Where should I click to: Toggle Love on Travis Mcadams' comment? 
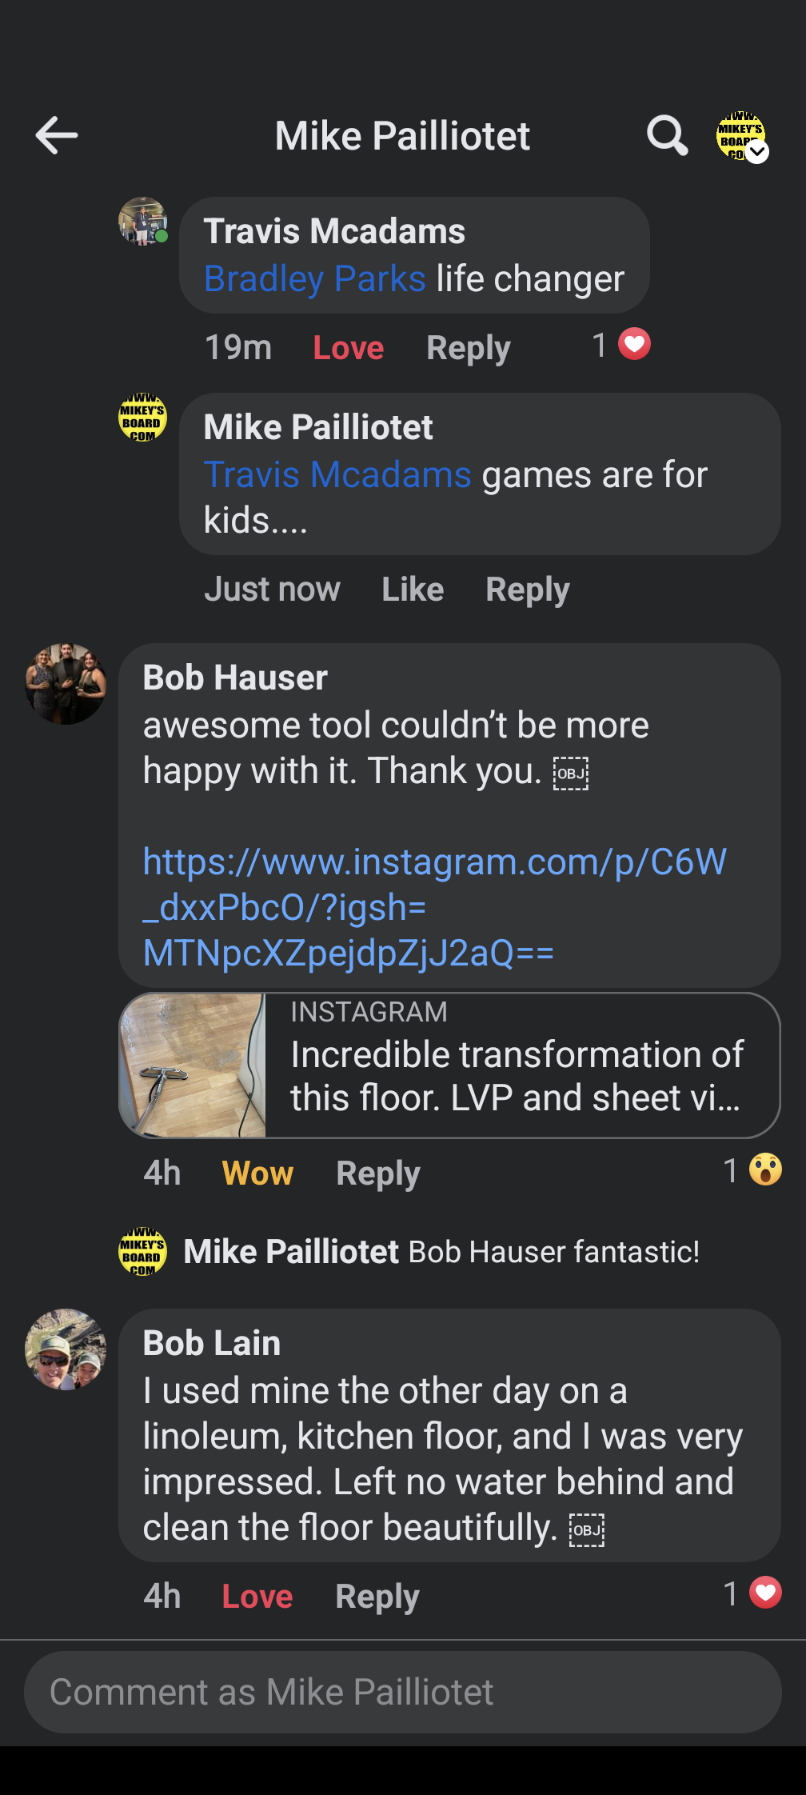[x=348, y=348]
